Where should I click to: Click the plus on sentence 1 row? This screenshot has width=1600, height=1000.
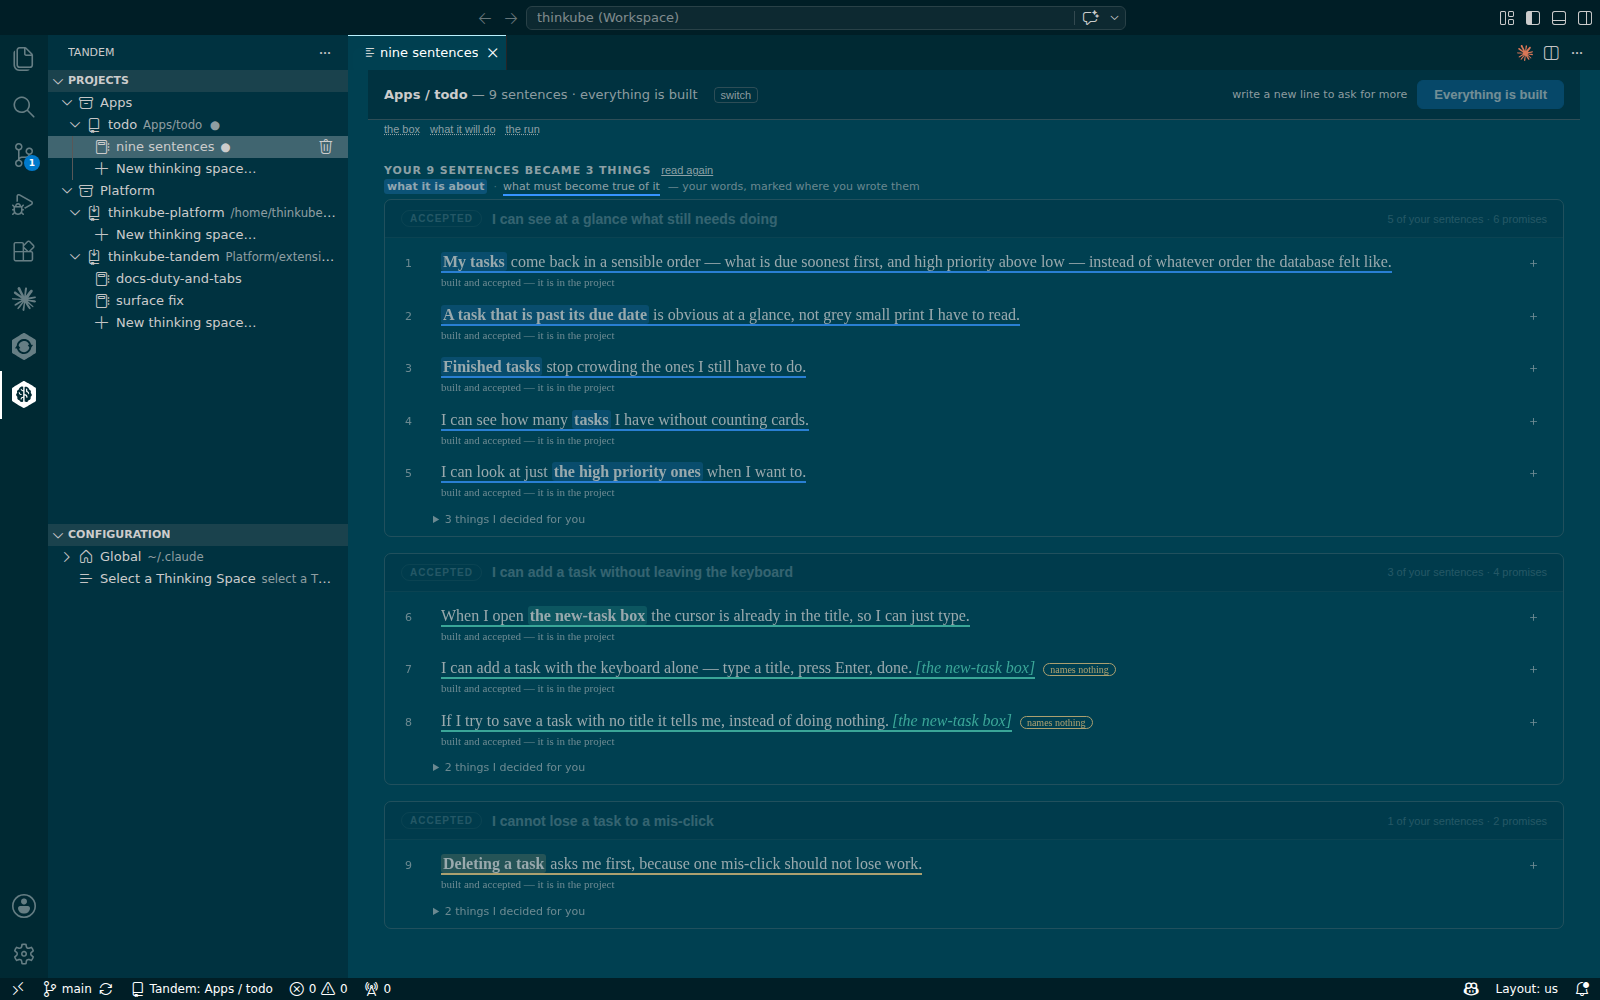pos(1533,263)
